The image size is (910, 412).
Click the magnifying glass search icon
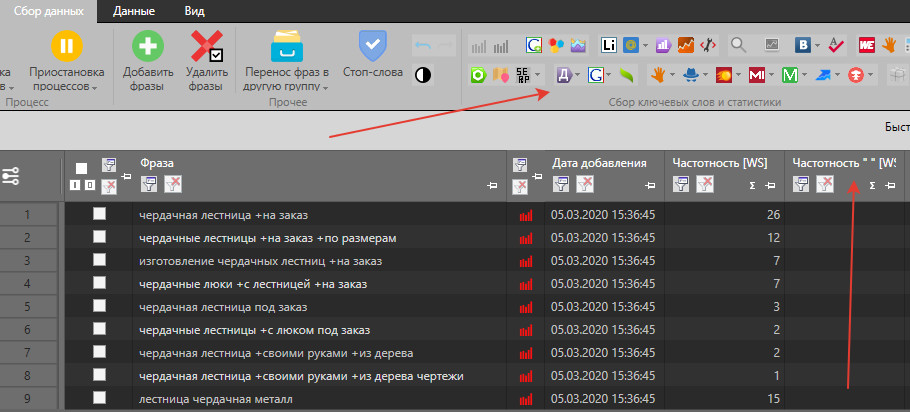(738, 45)
